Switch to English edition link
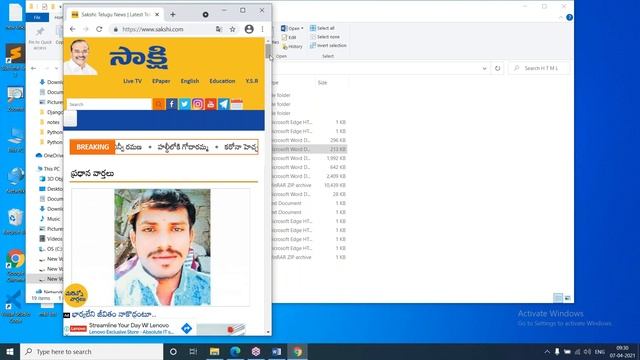 190,81
